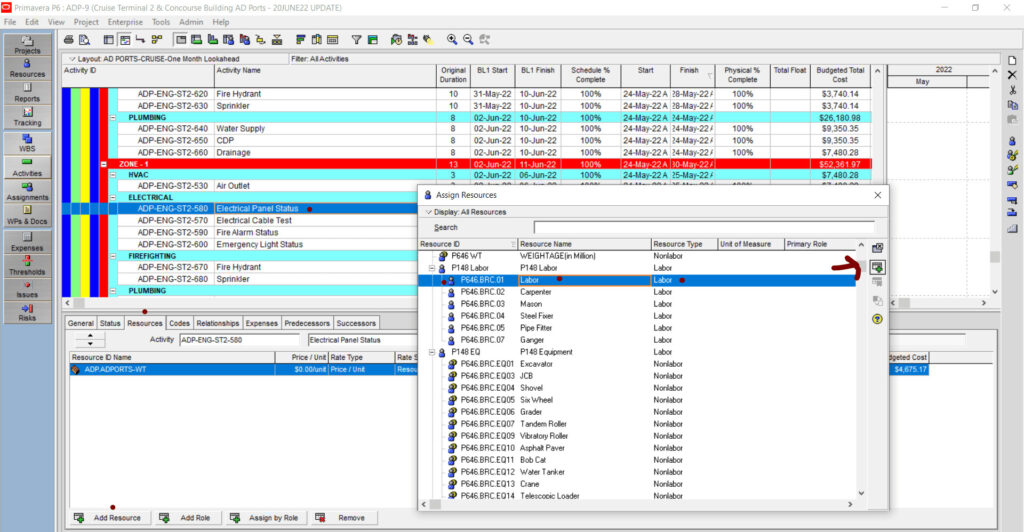1024x532 pixels.
Task: Switch to the Status tab
Action: (110, 323)
